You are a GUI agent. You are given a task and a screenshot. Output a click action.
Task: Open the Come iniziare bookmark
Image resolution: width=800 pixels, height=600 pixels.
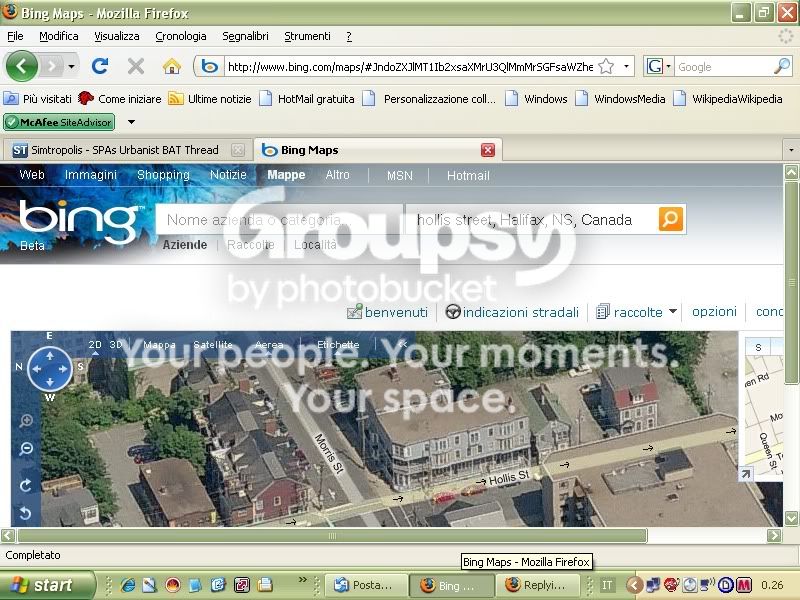click(119, 99)
